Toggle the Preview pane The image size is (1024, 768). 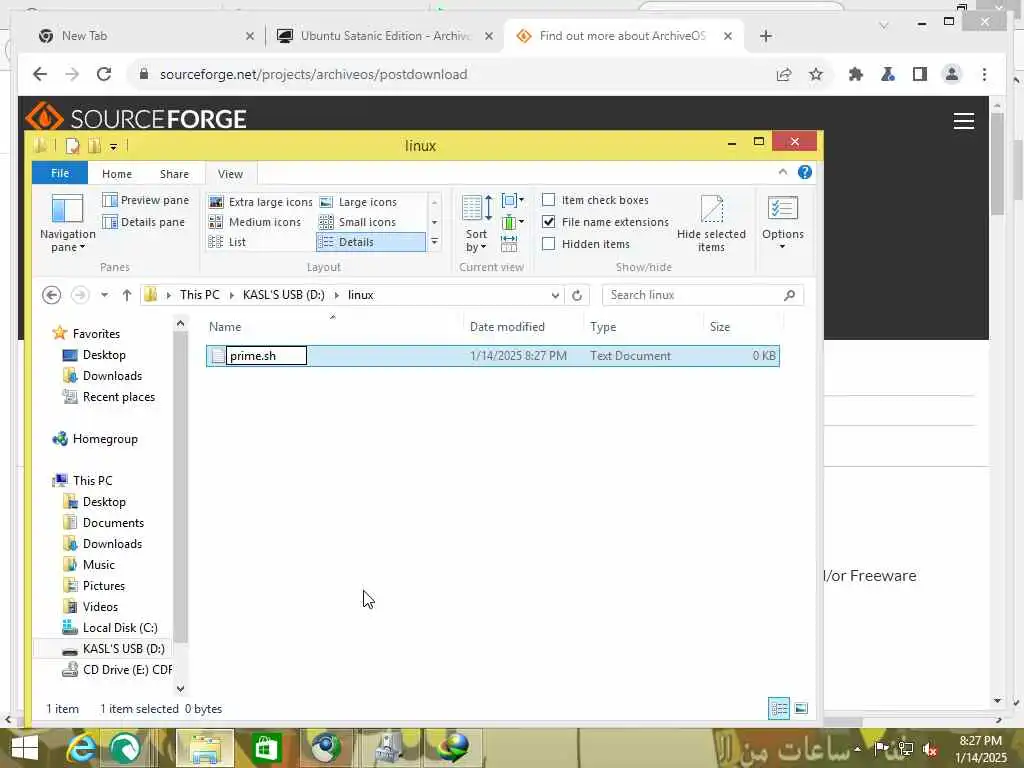click(x=146, y=200)
